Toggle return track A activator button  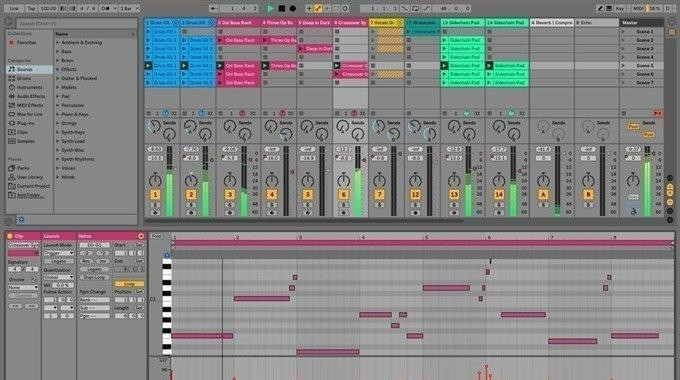point(543,195)
